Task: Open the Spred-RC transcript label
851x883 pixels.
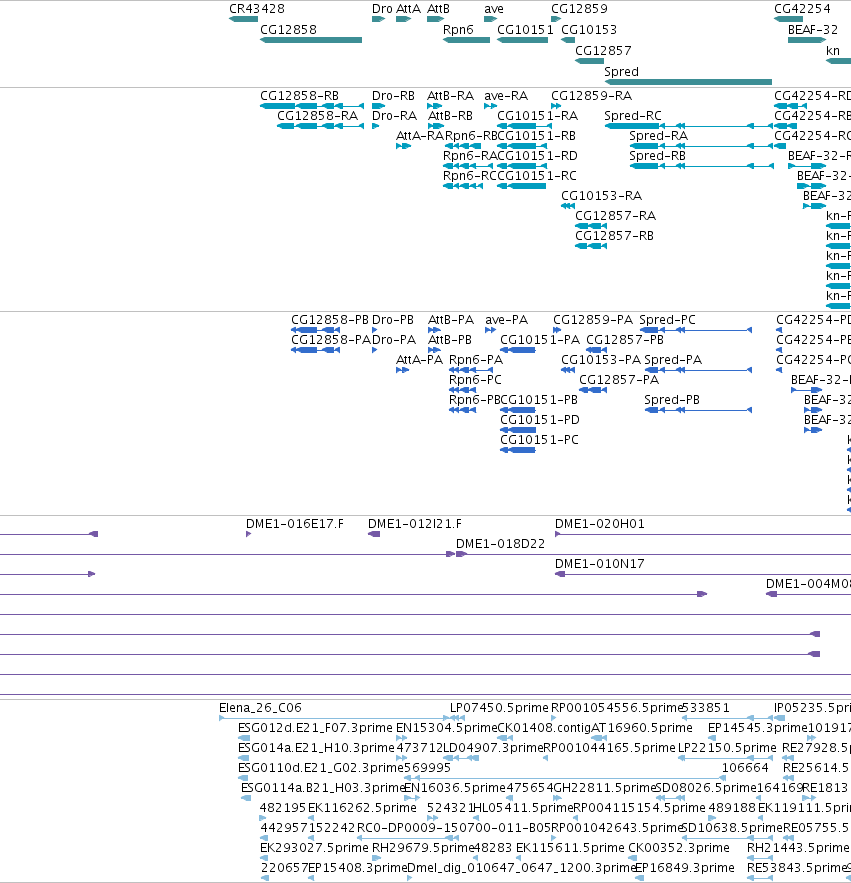Action: tap(633, 115)
